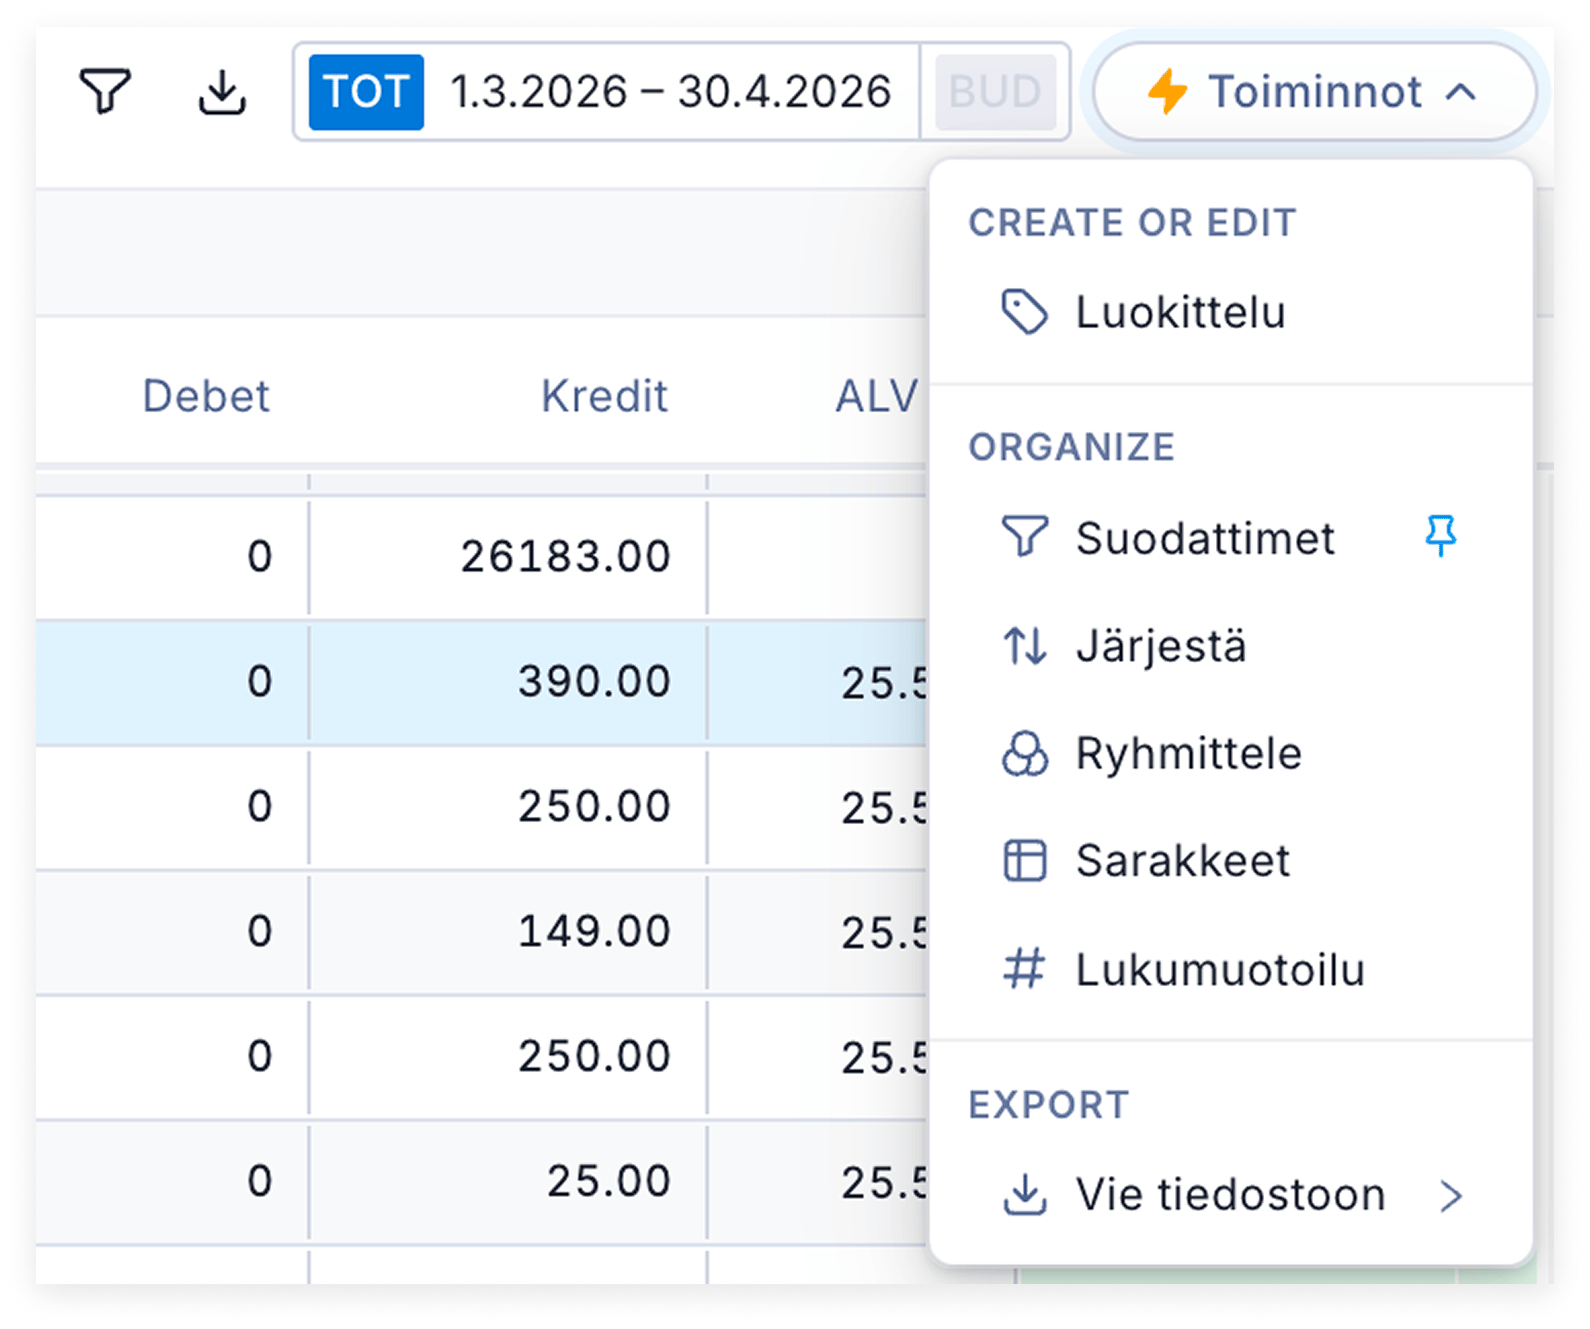Click the sort arrows icon beside Järjestä
This screenshot has height=1329, width=1590.
pos(1025,646)
